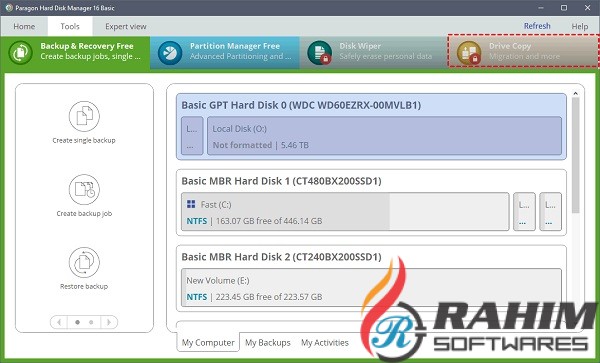
Task: Select small first partition on Hard Disk 0
Action: 192,136
